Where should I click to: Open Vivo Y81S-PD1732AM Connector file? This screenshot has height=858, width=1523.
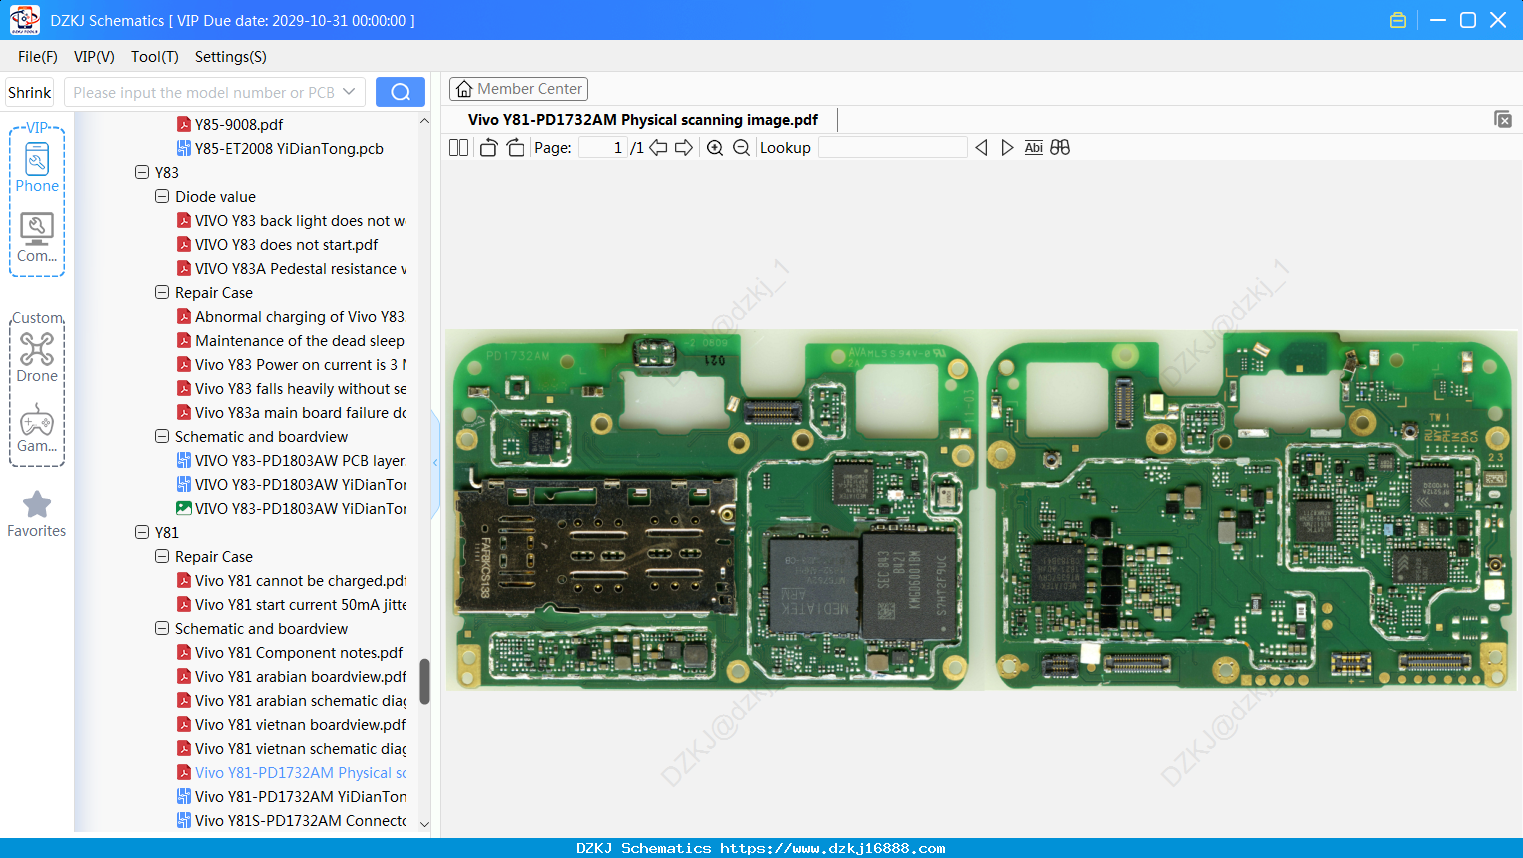[x=292, y=820]
